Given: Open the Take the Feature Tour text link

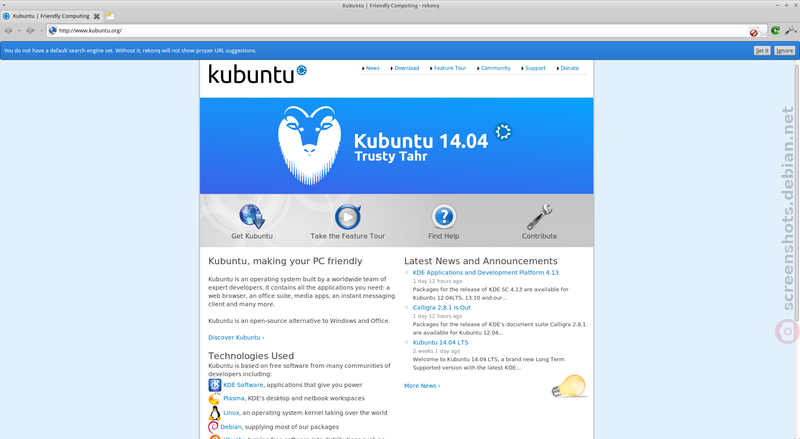Looking at the screenshot, I should tap(348, 236).
